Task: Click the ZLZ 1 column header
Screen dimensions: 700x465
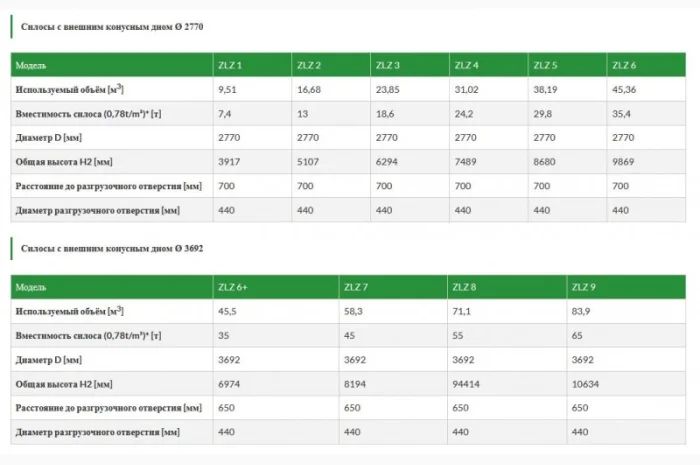Action: pyautogui.click(x=230, y=66)
